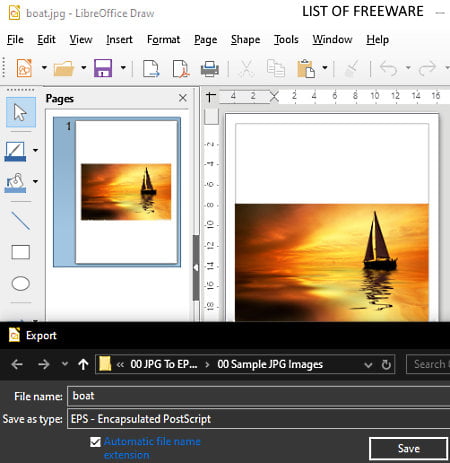Viewport: 450px width, 463px height.
Task: Select the Ellipse drawing tool
Action: 21,284
